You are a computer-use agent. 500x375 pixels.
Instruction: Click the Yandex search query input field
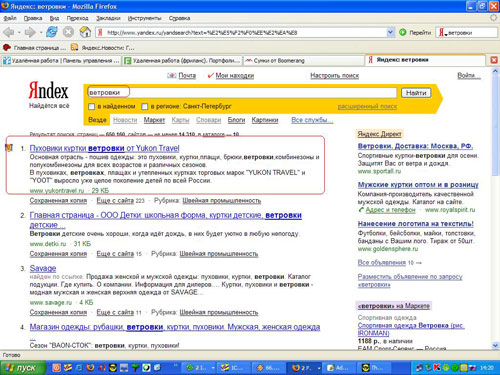coord(242,93)
